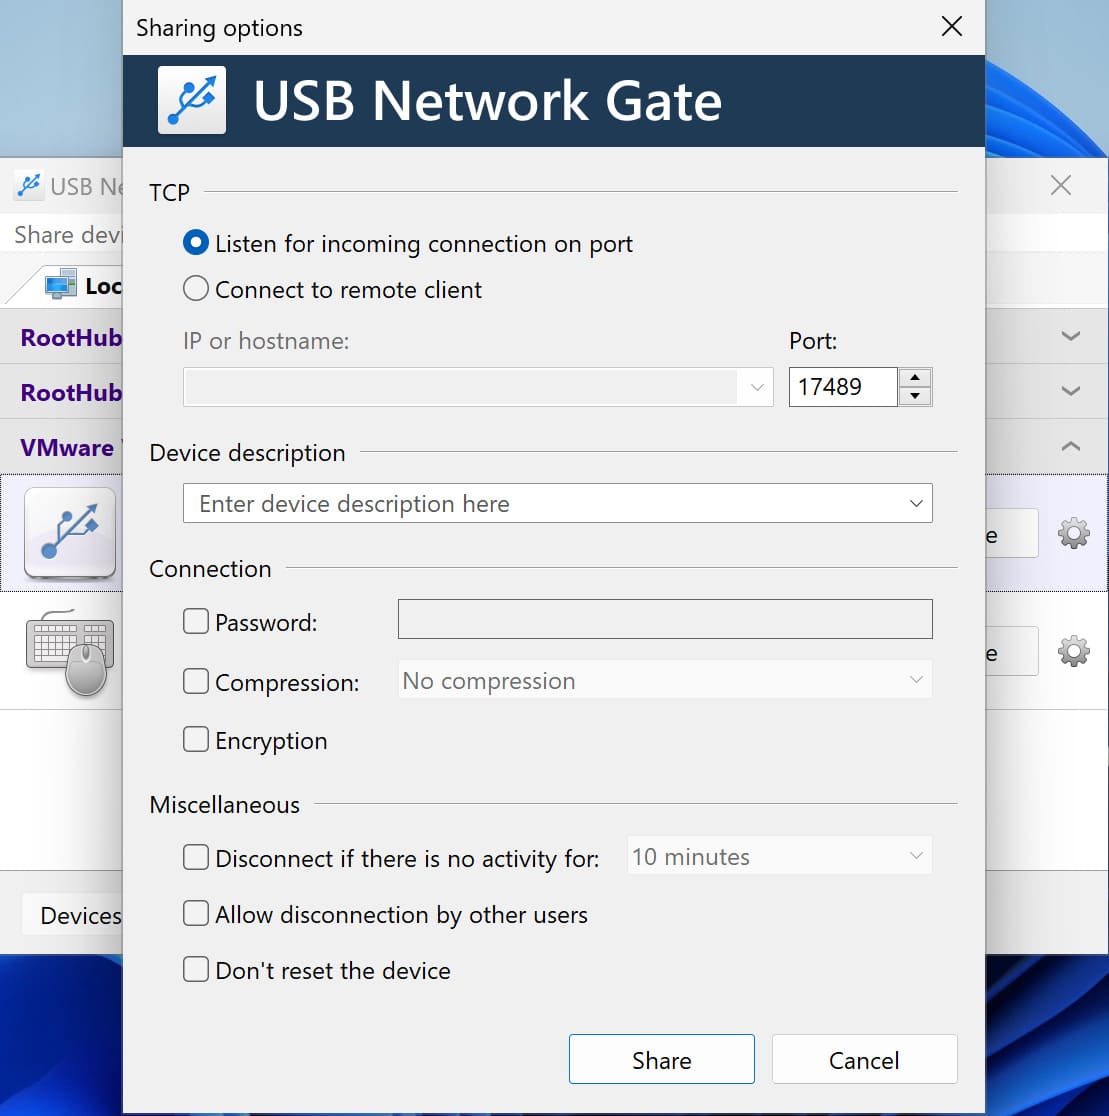Click into the Port number field

(842, 387)
